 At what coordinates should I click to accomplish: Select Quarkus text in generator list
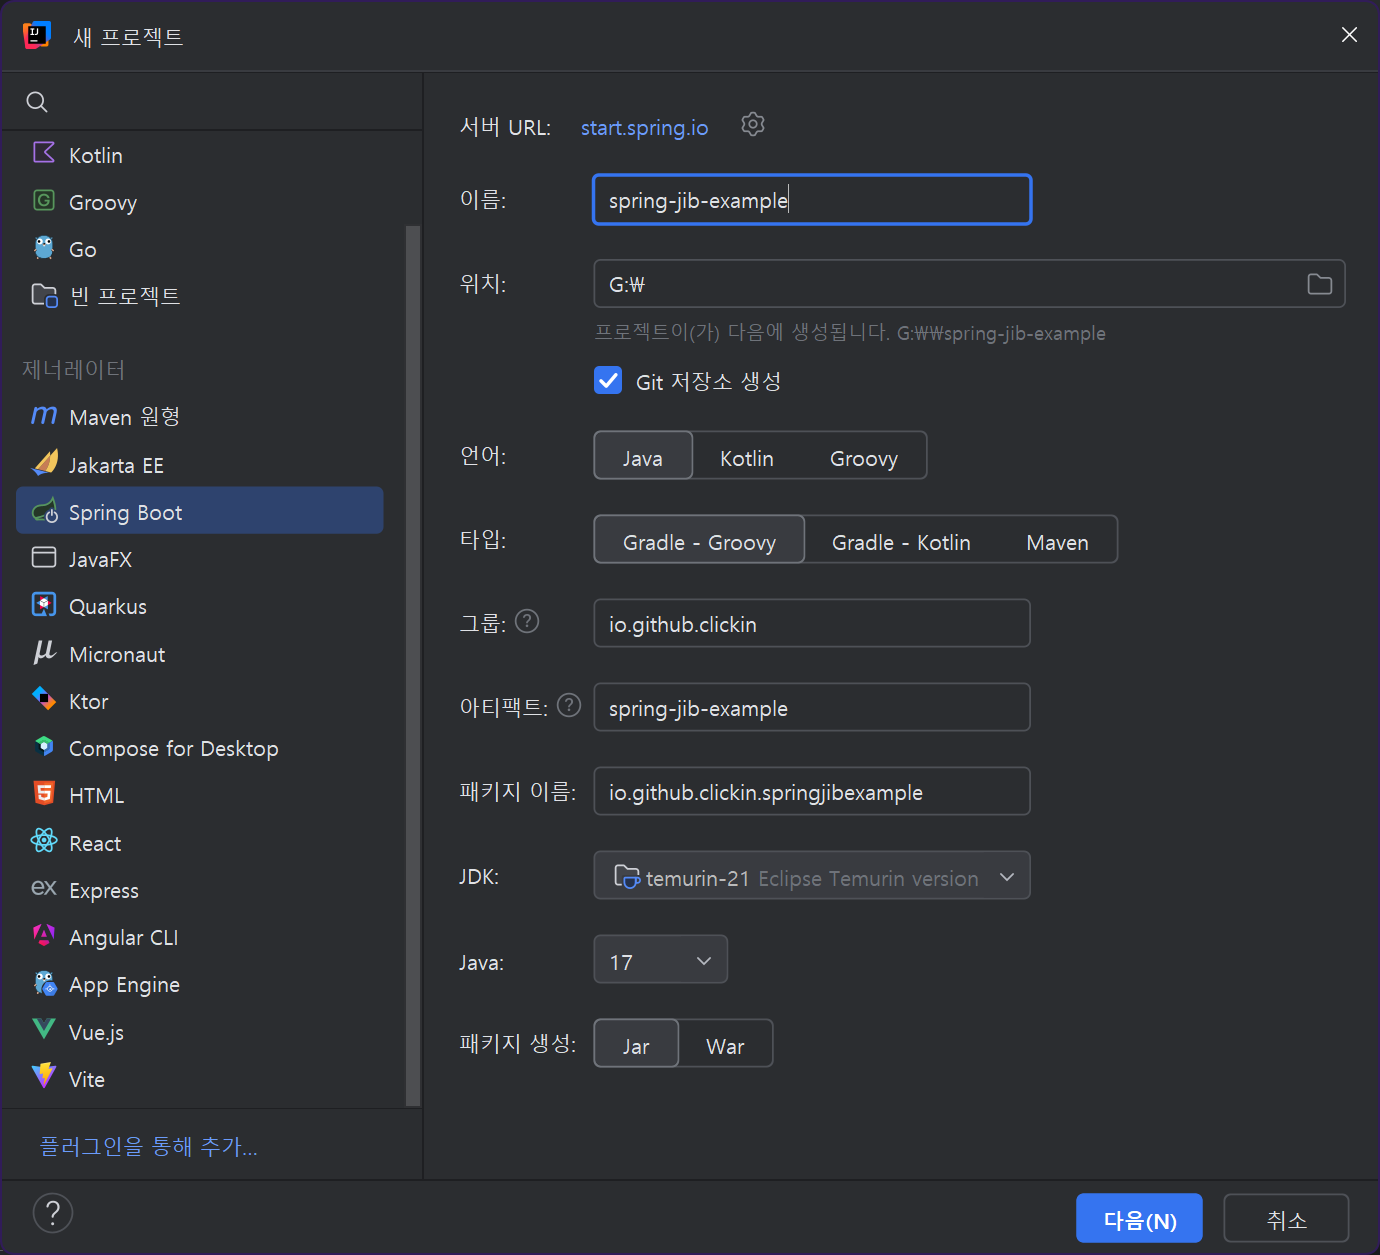click(x=108, y=606)
